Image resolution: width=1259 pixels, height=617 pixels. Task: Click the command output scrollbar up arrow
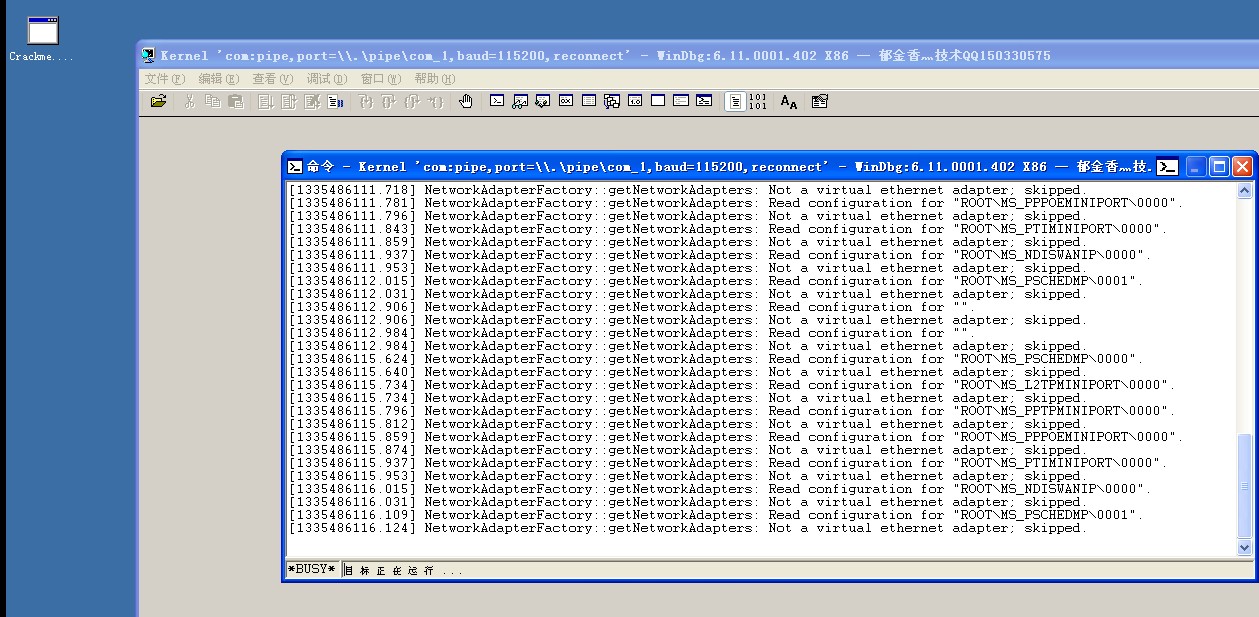[x=1244, y=190]
